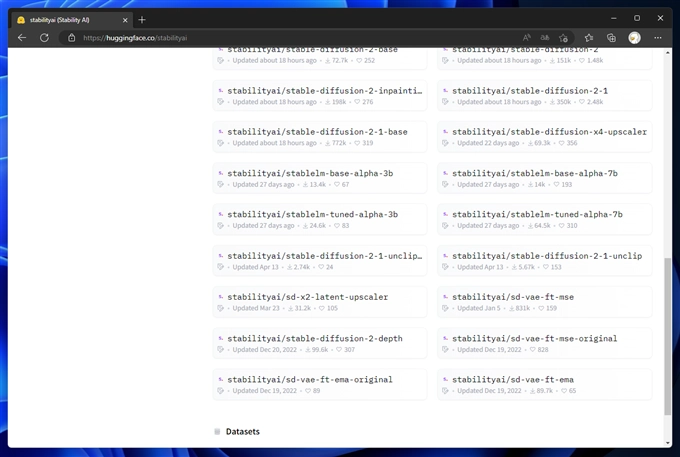Viewport: 680px width, 457px height.
Task: Open stabilityai/sd-vae-ft-ema-original model
Action: [320, 385]
